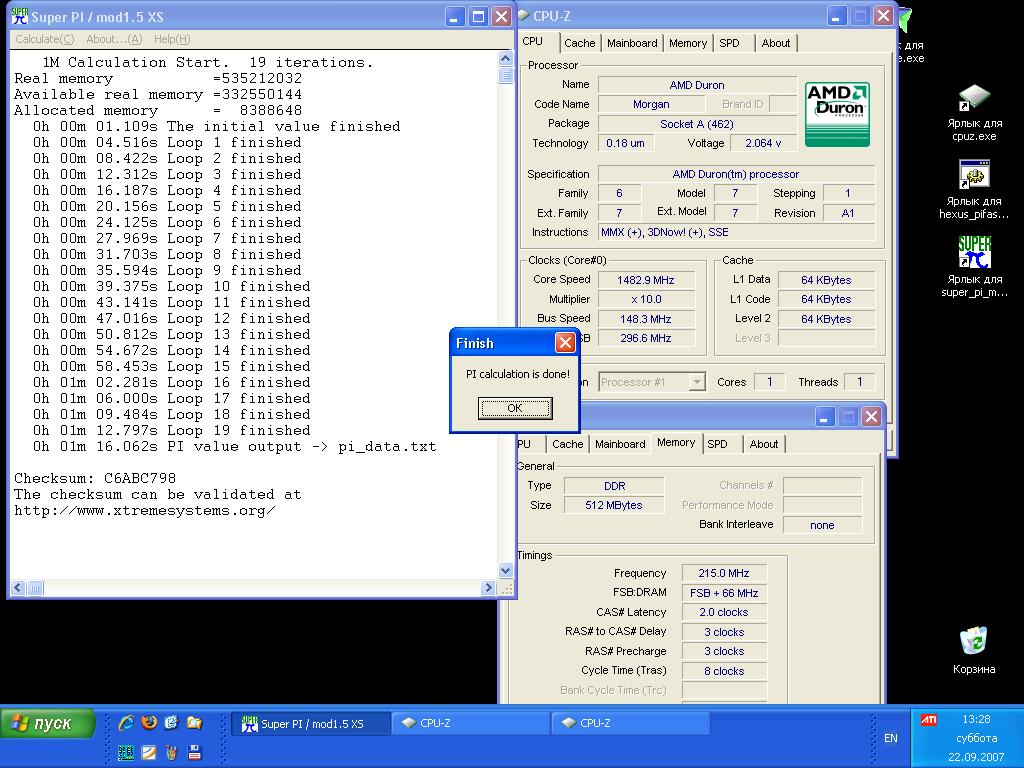Click the xtremesystems.org URL text
This screenshot has width=1024, height=768.
tap(144, 511)
